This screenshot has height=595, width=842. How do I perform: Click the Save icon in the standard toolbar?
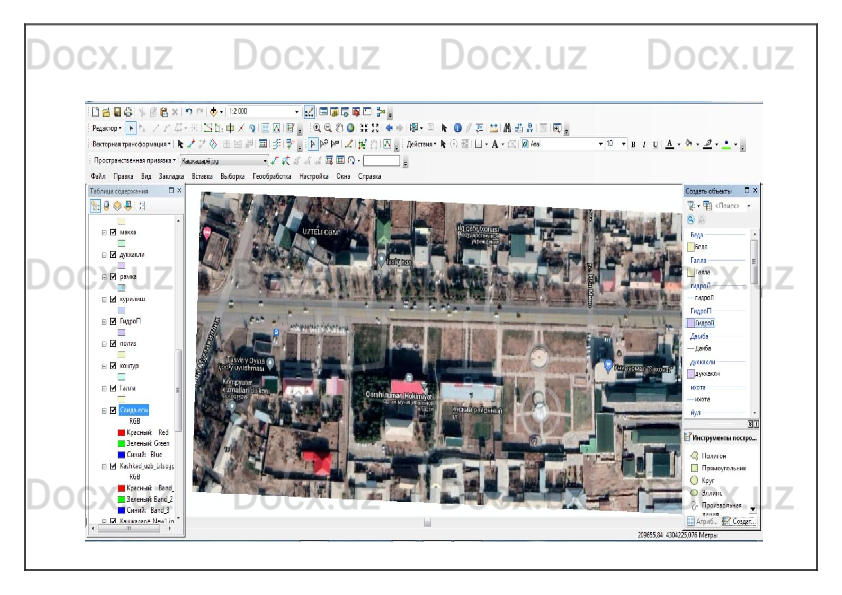point(117,111)
